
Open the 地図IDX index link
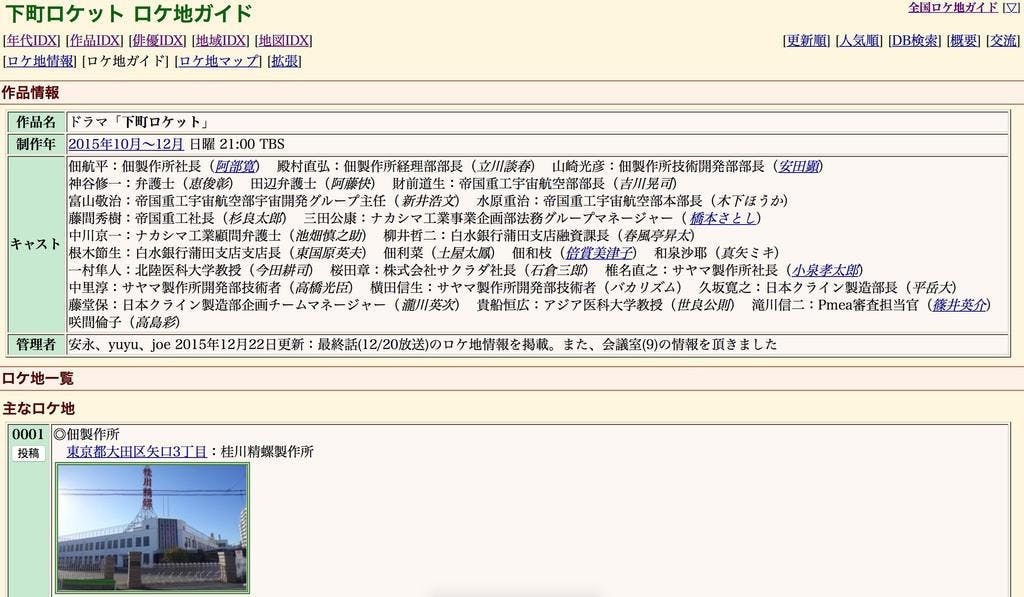[283, 40]
